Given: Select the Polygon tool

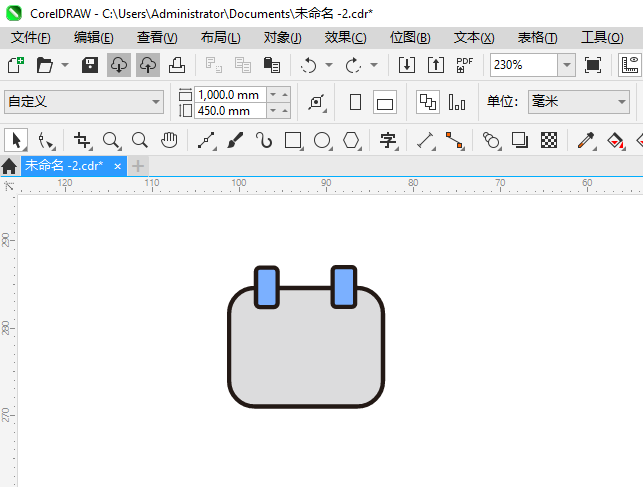Looking at the screenshot, I should (351, 140).
